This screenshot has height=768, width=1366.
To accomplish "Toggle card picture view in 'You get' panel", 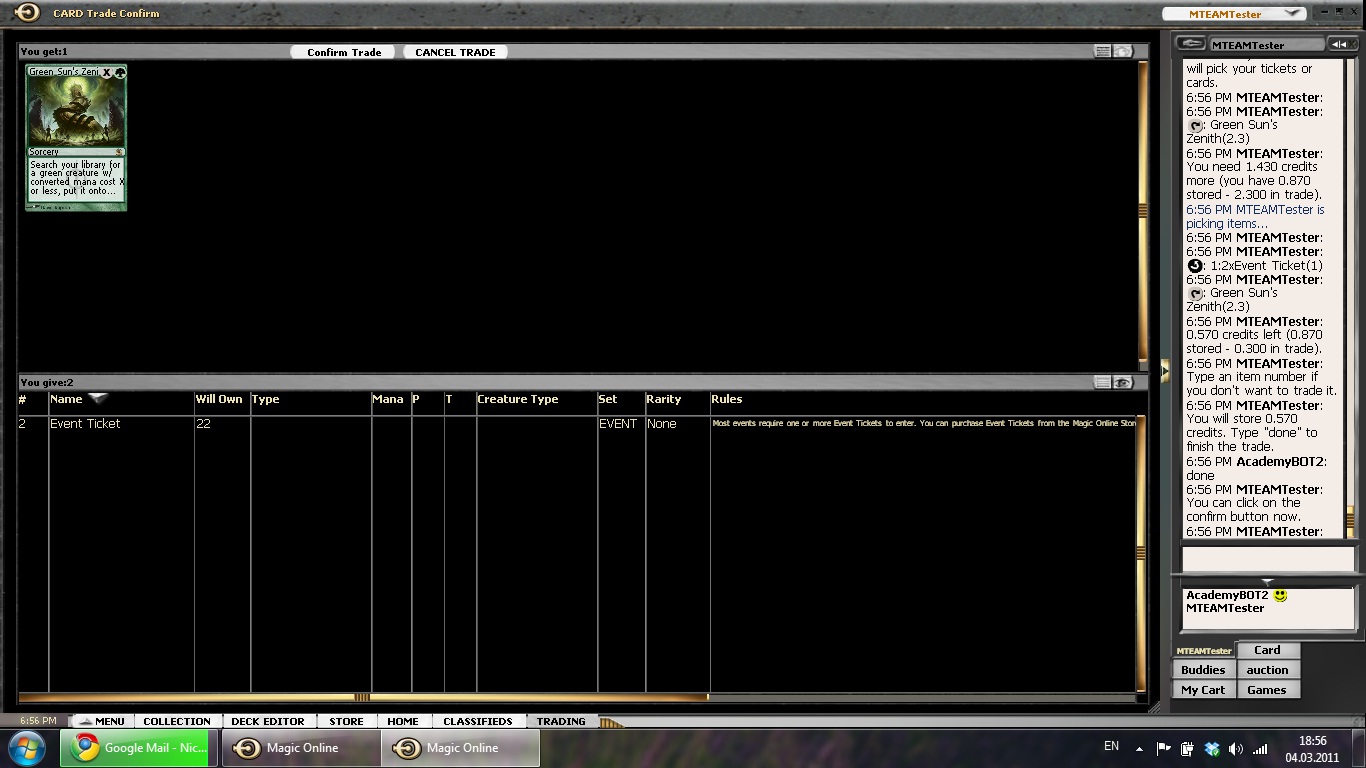I will (1123, 51).
